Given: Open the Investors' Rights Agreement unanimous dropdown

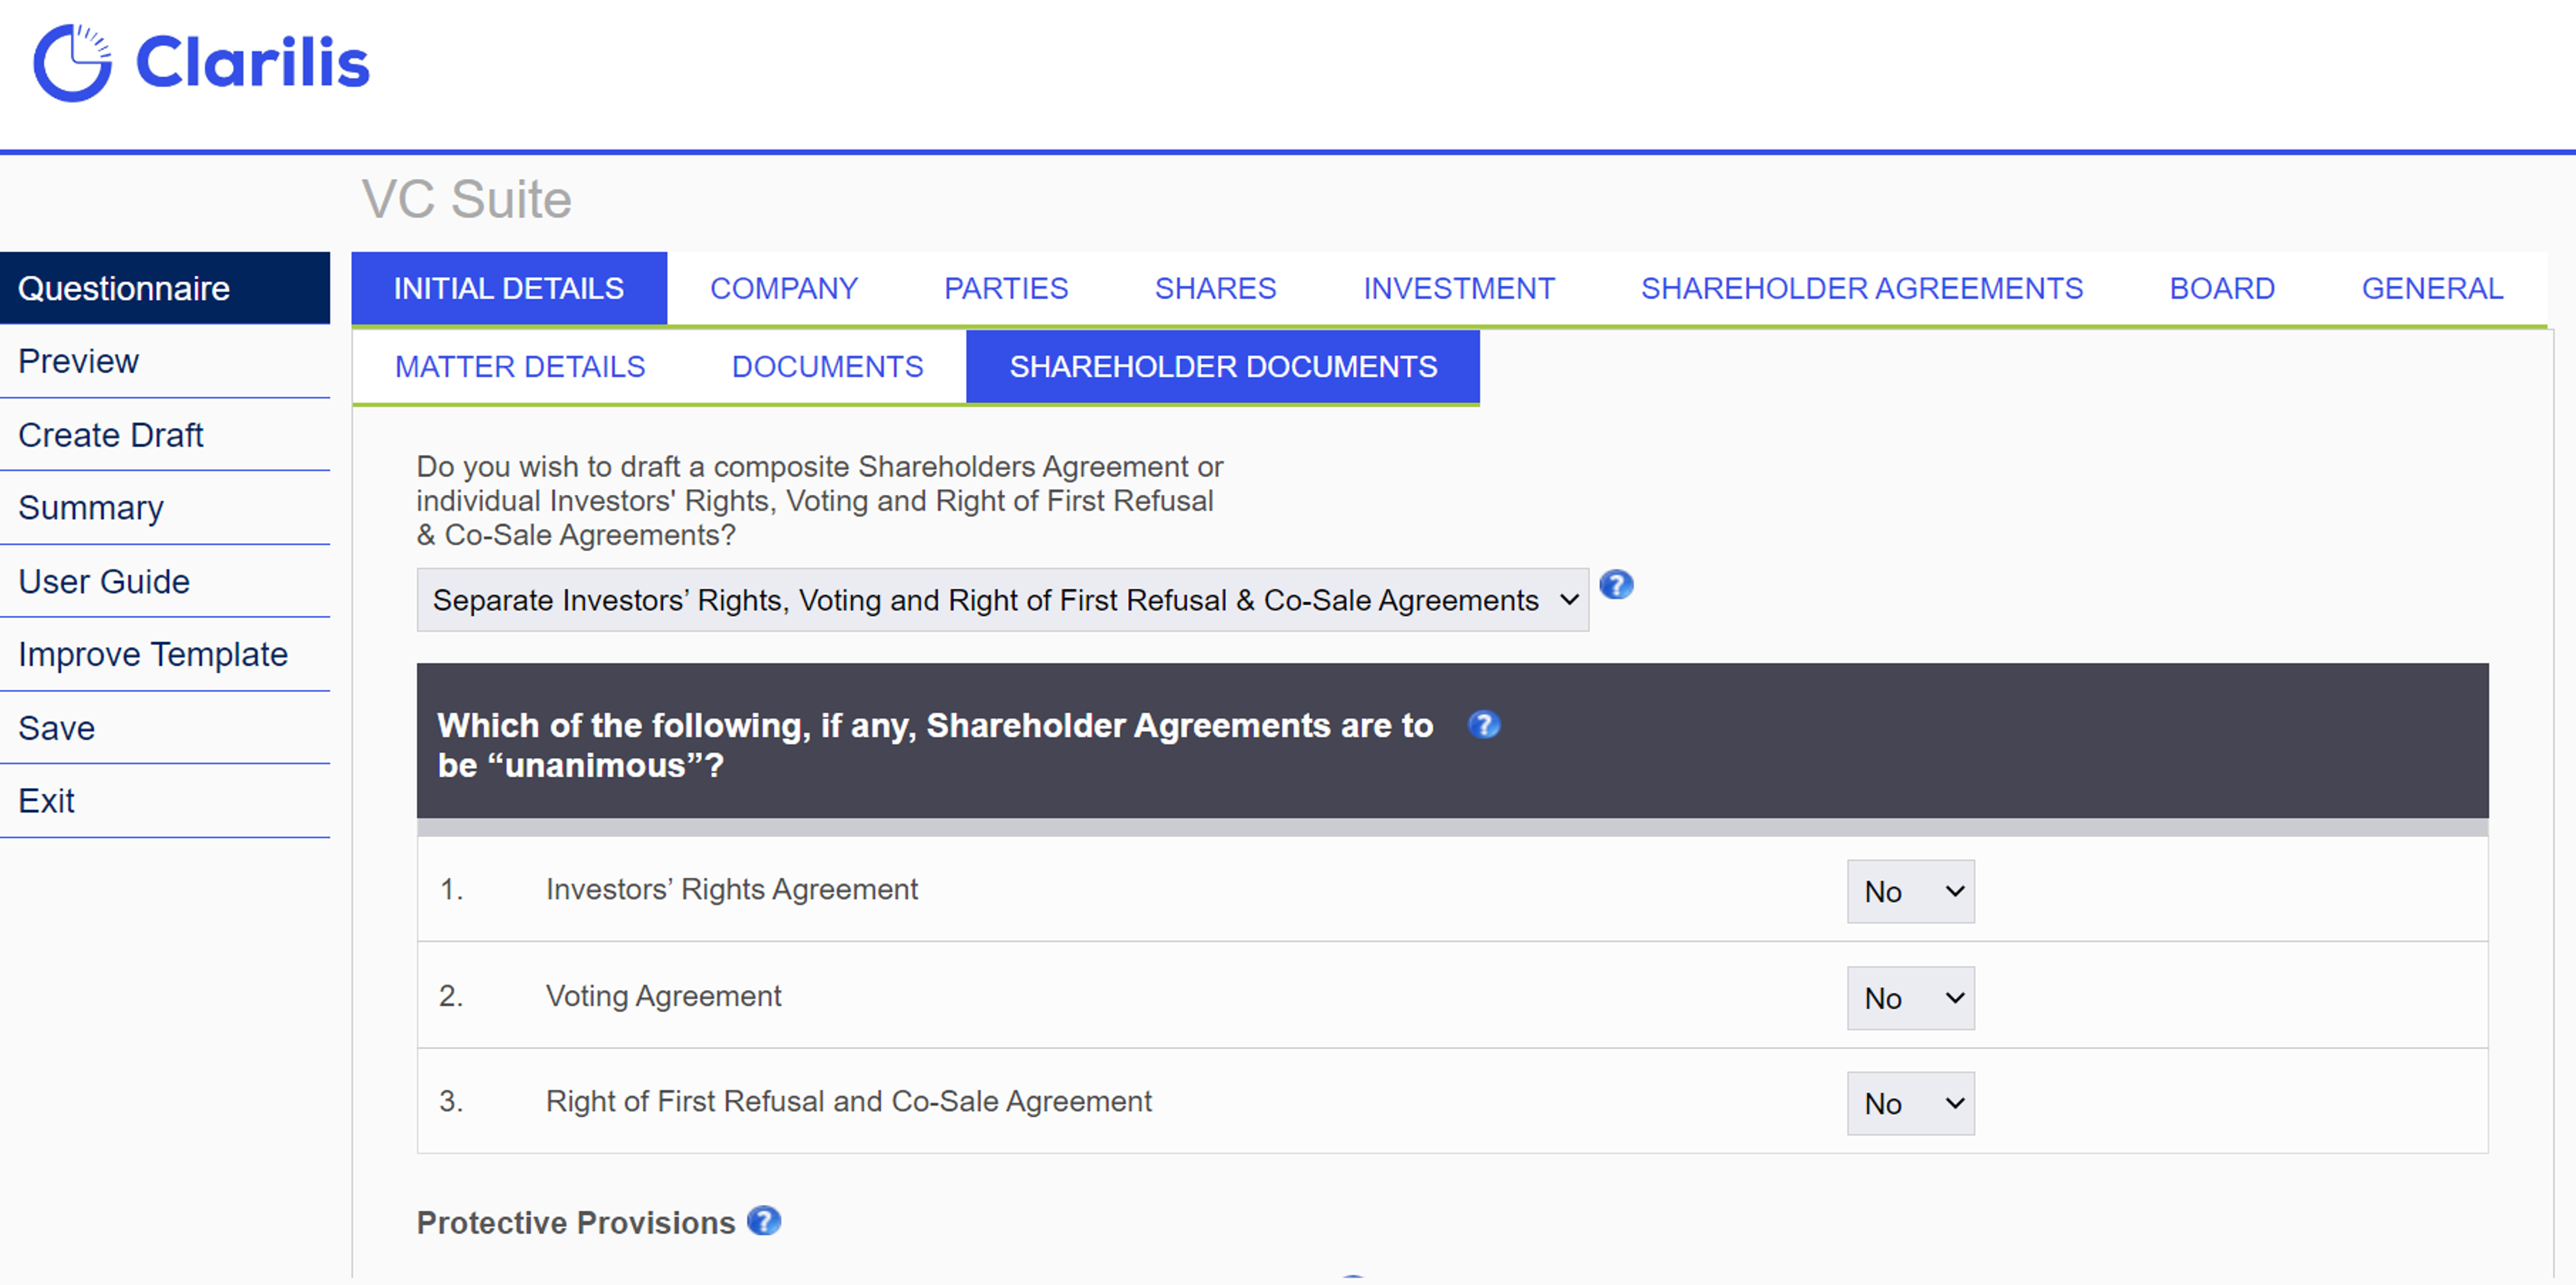Looking at the screenshot, I should (x=1910, y=890).
